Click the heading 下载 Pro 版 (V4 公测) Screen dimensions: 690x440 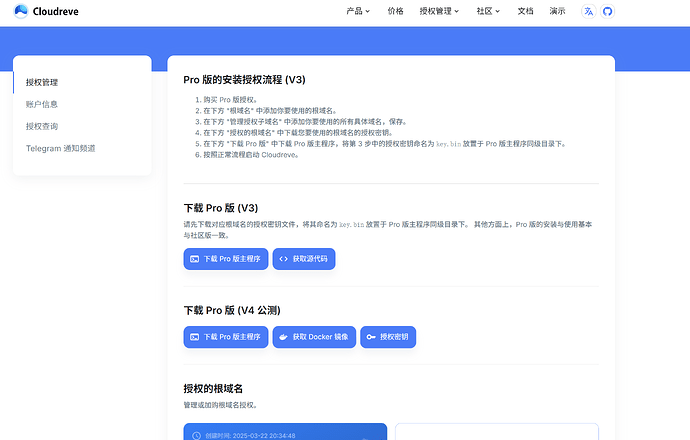(232, 310)
